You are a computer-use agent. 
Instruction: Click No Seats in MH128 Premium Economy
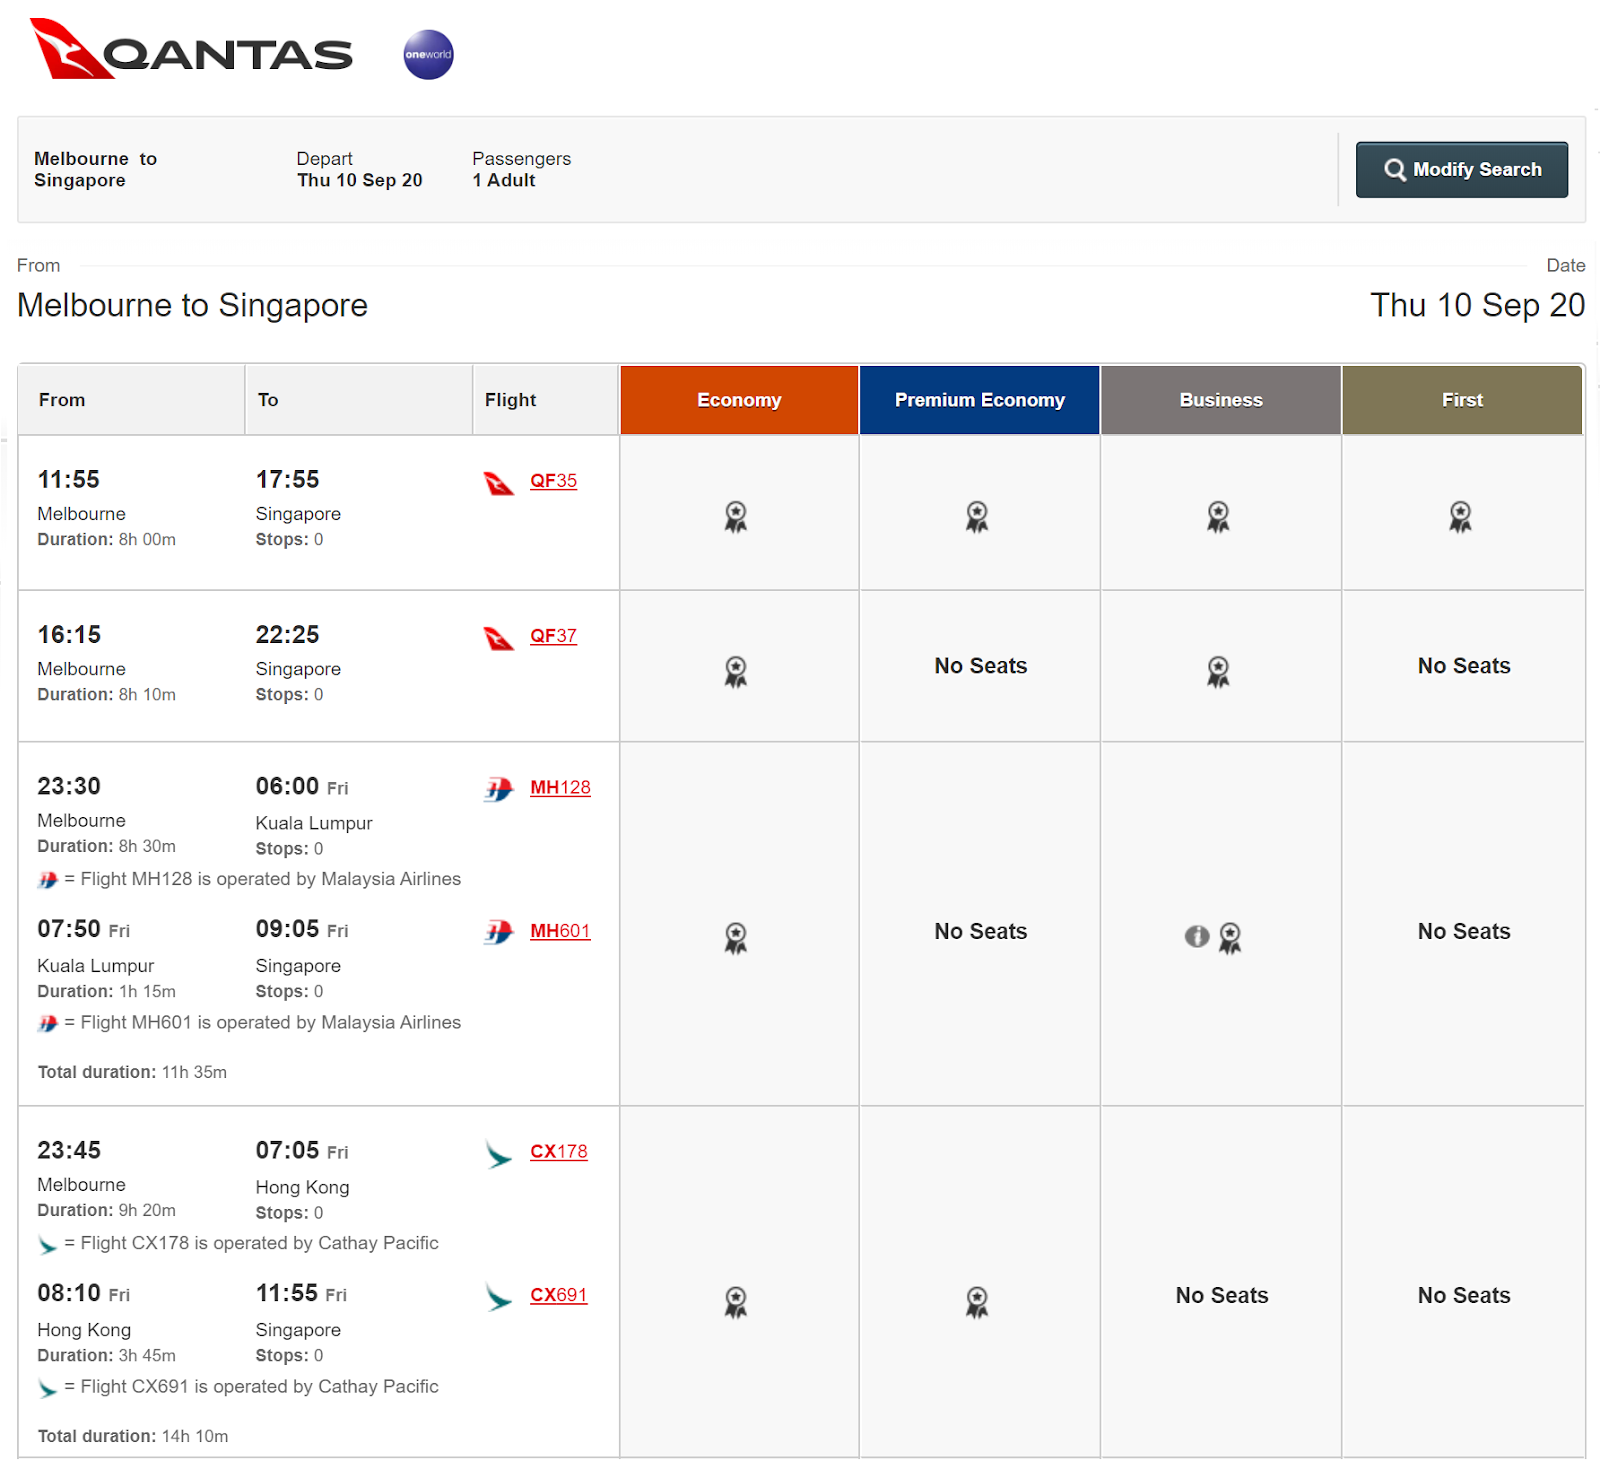click(x=981, y=931)
